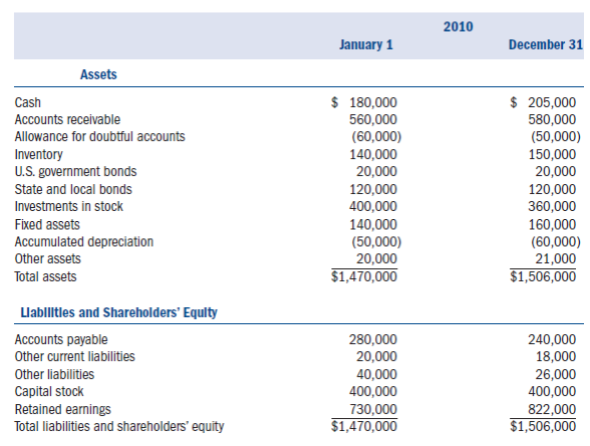This screenshot has width=590, height=446.
Task: Select Inventory December value 150,000
Action: [552, 154]
